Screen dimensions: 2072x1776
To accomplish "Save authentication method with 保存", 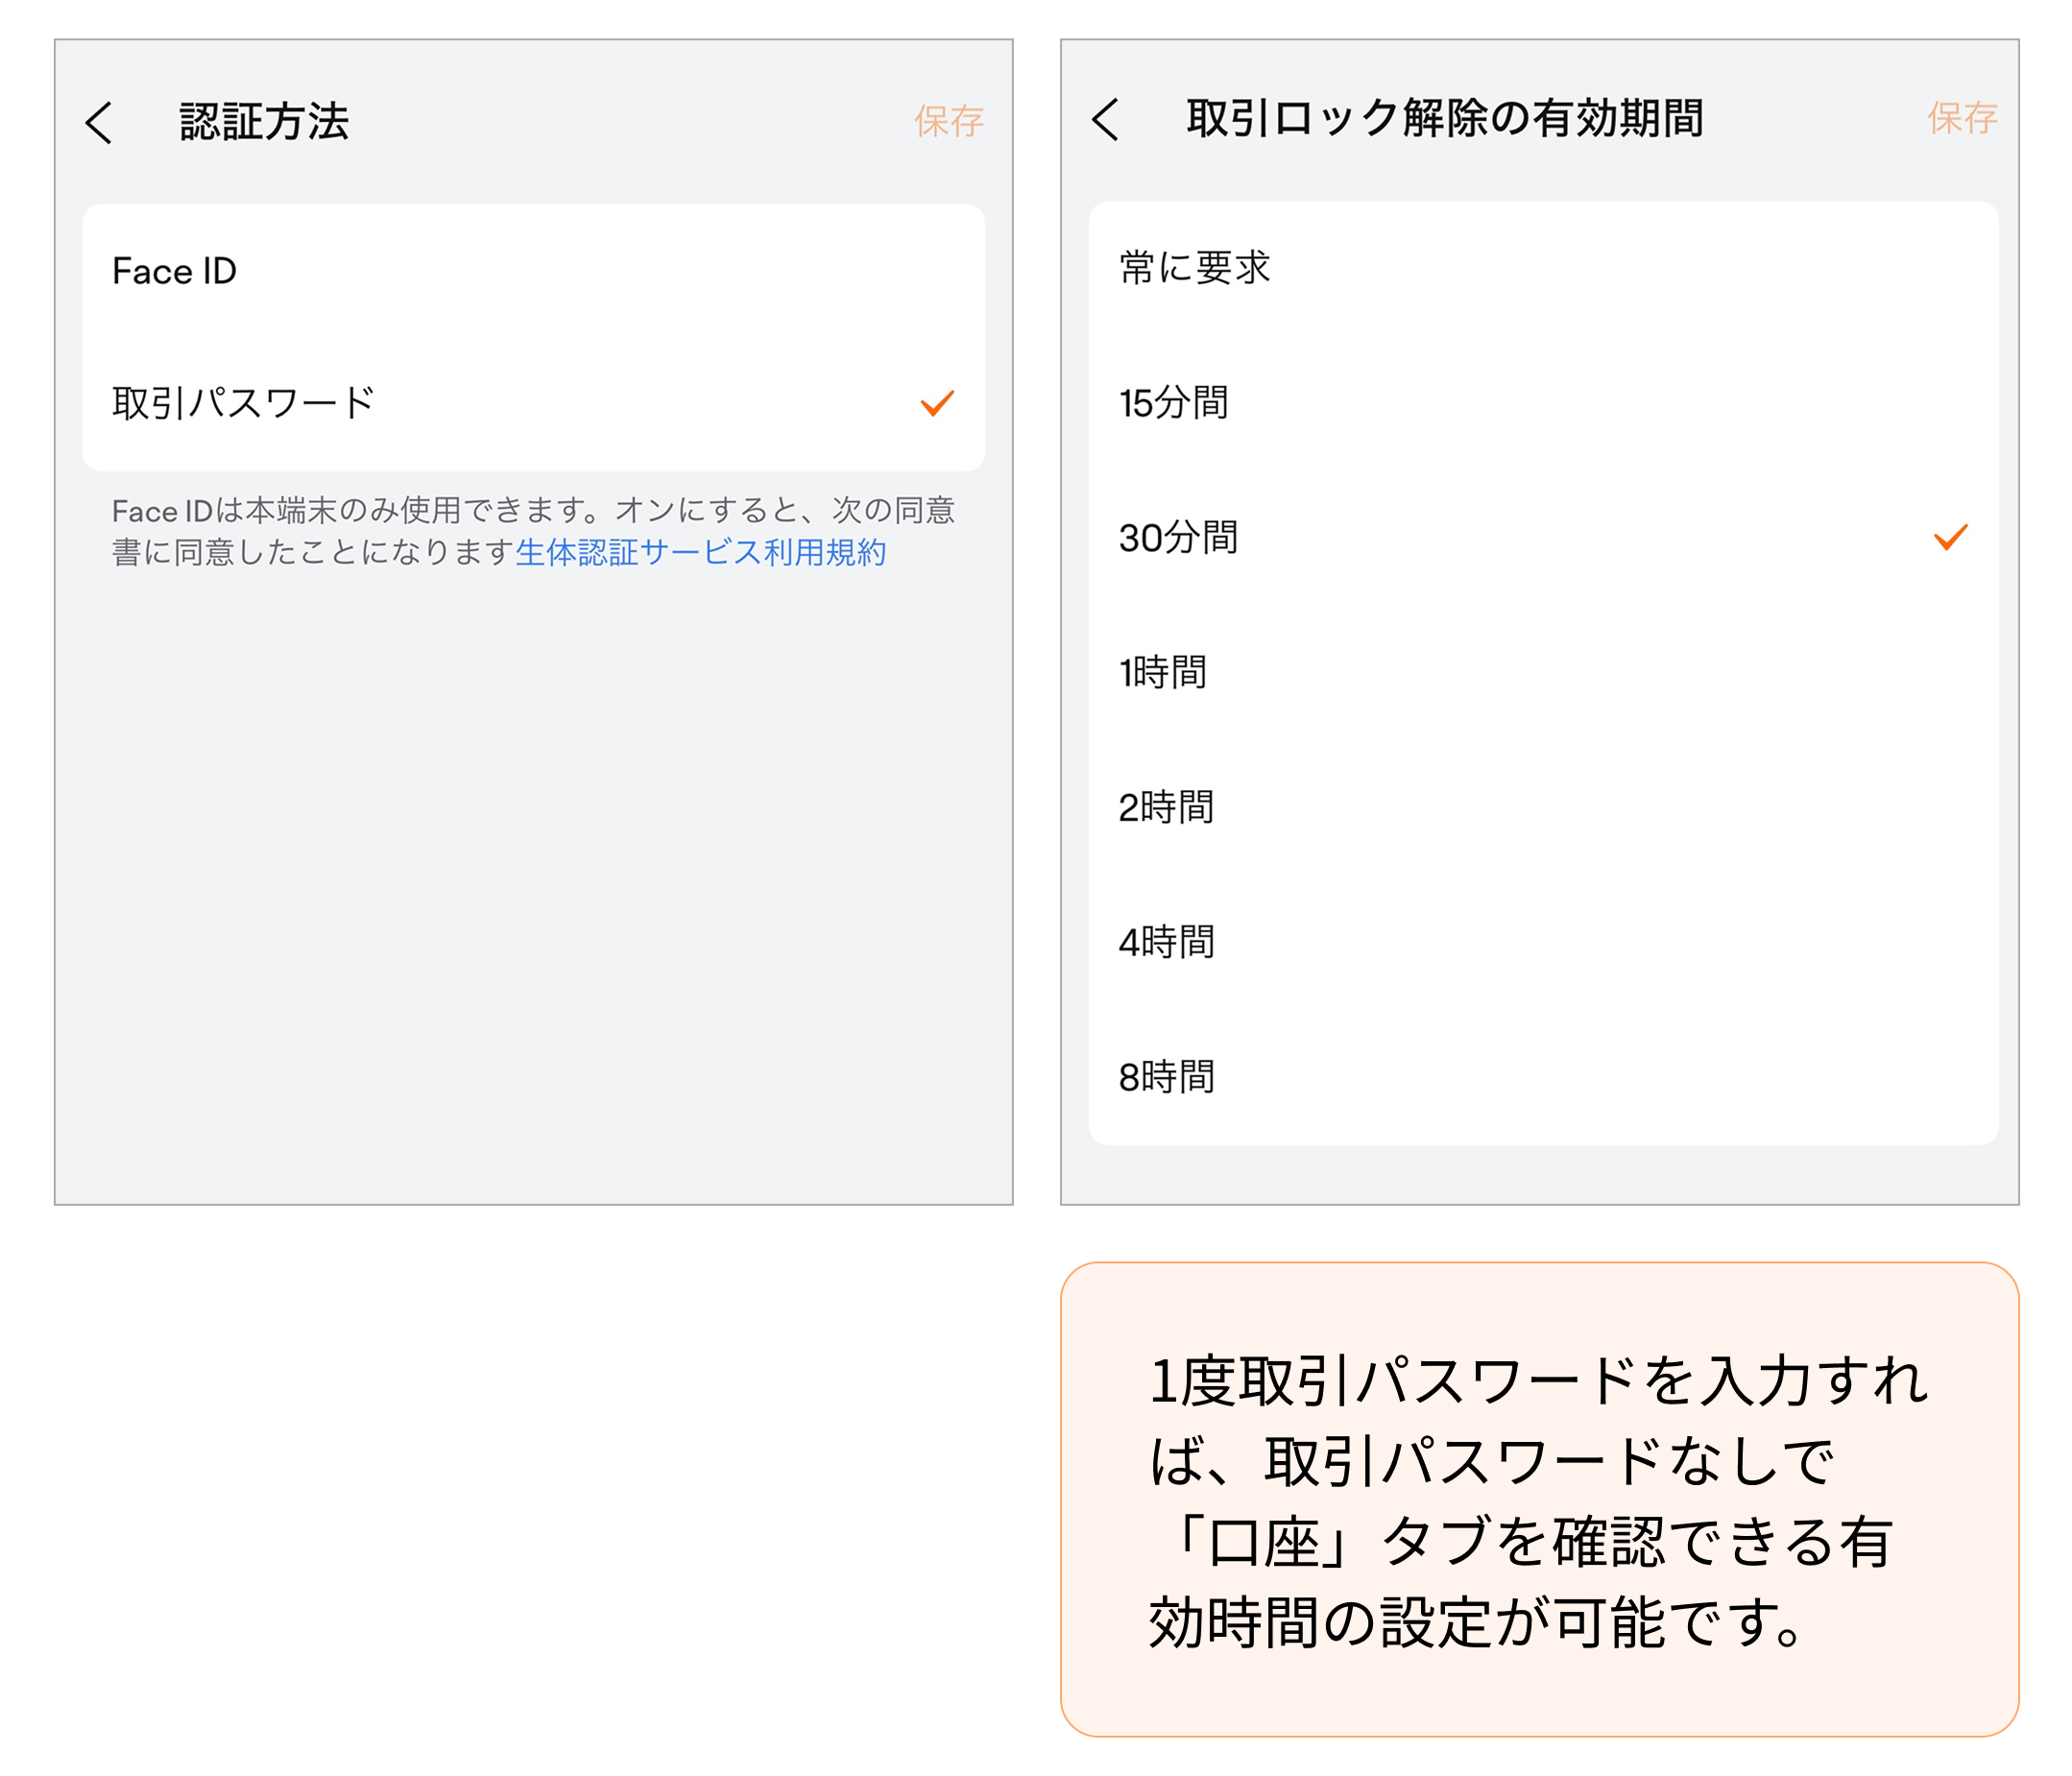I will pyautogui.click(x=948, y=121).
